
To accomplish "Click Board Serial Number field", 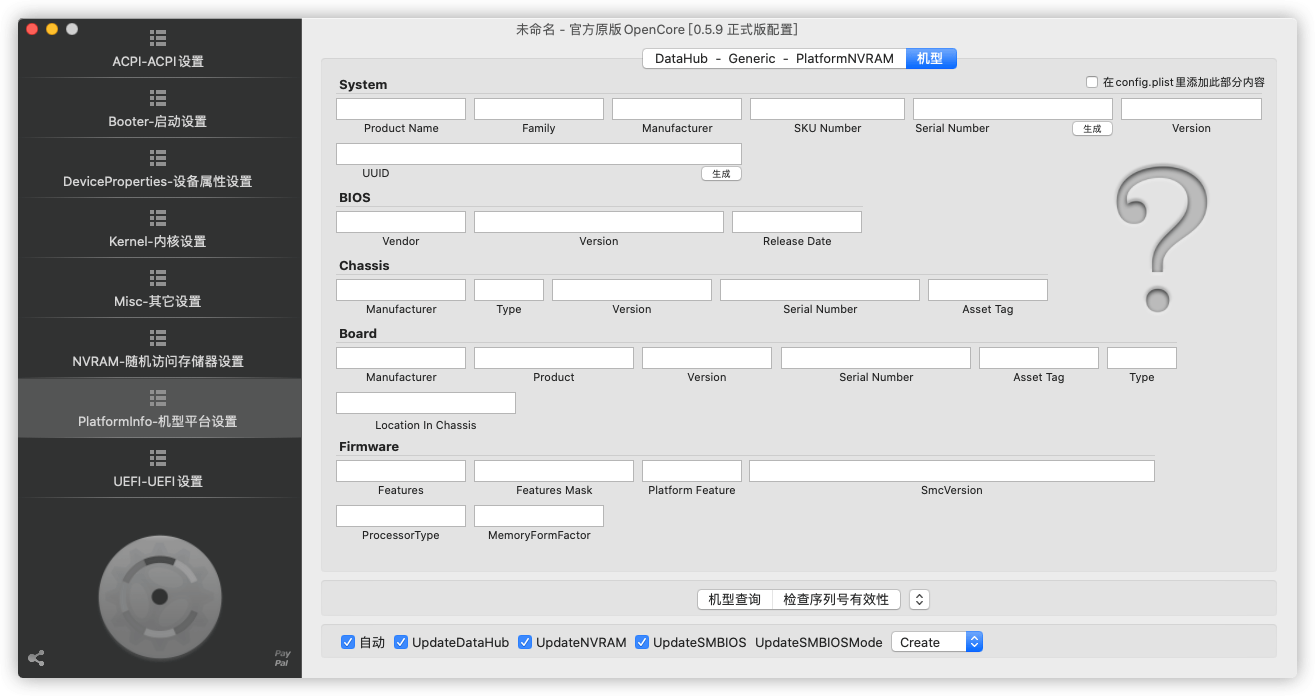I will [x=876, y=358].
